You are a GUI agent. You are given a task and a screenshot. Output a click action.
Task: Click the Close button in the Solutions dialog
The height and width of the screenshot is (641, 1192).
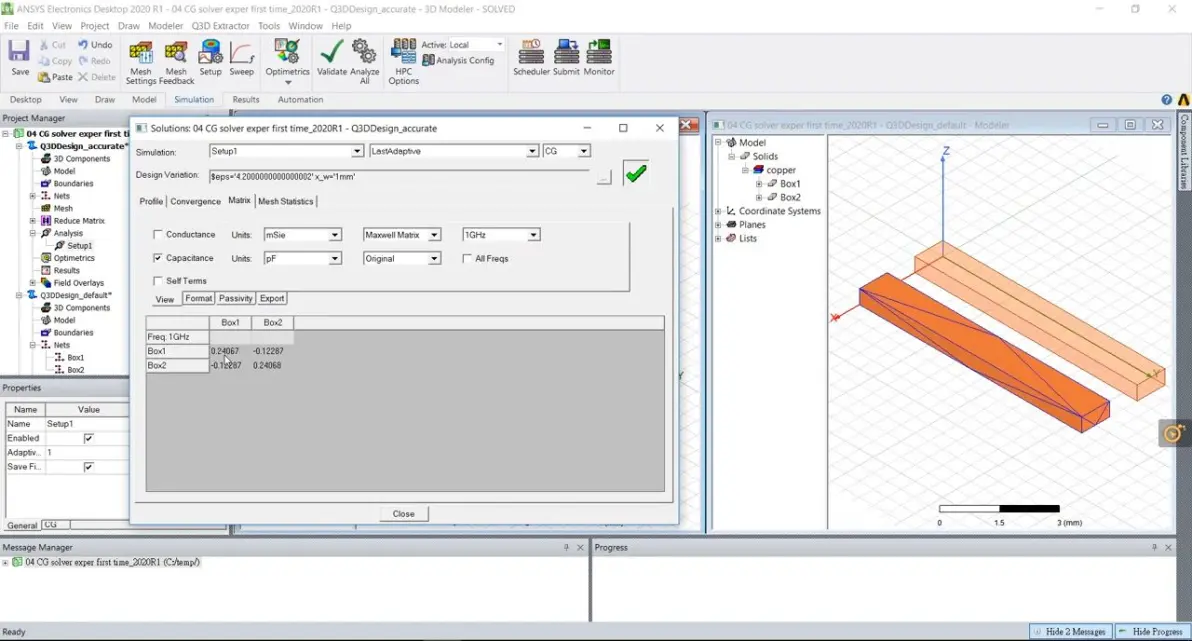tap(403, 513)
